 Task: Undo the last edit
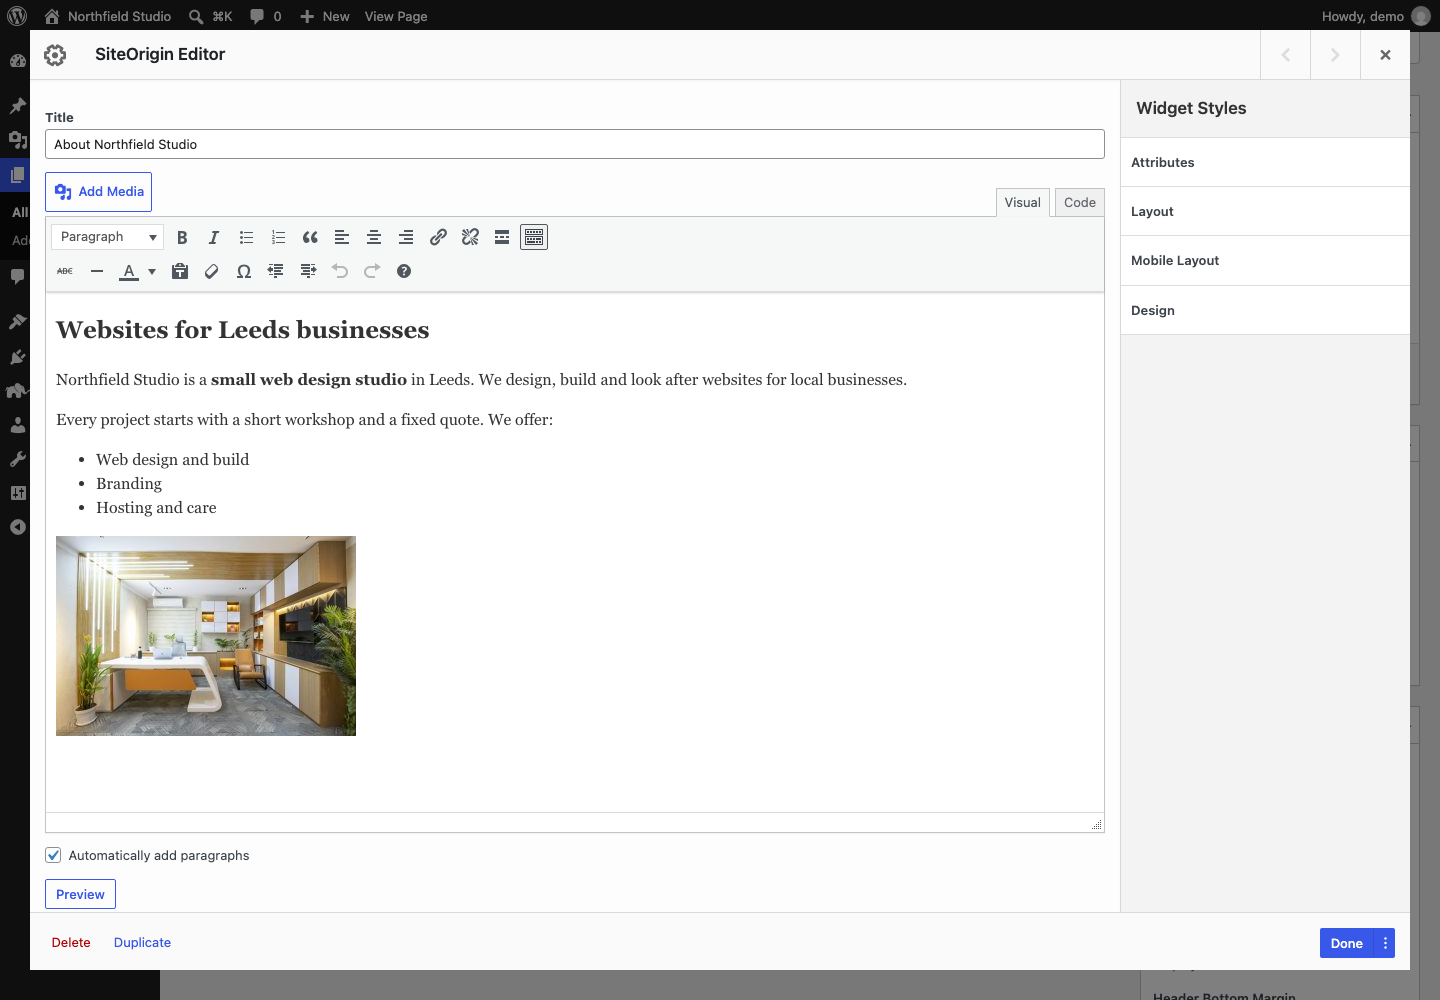click(340, 271)
